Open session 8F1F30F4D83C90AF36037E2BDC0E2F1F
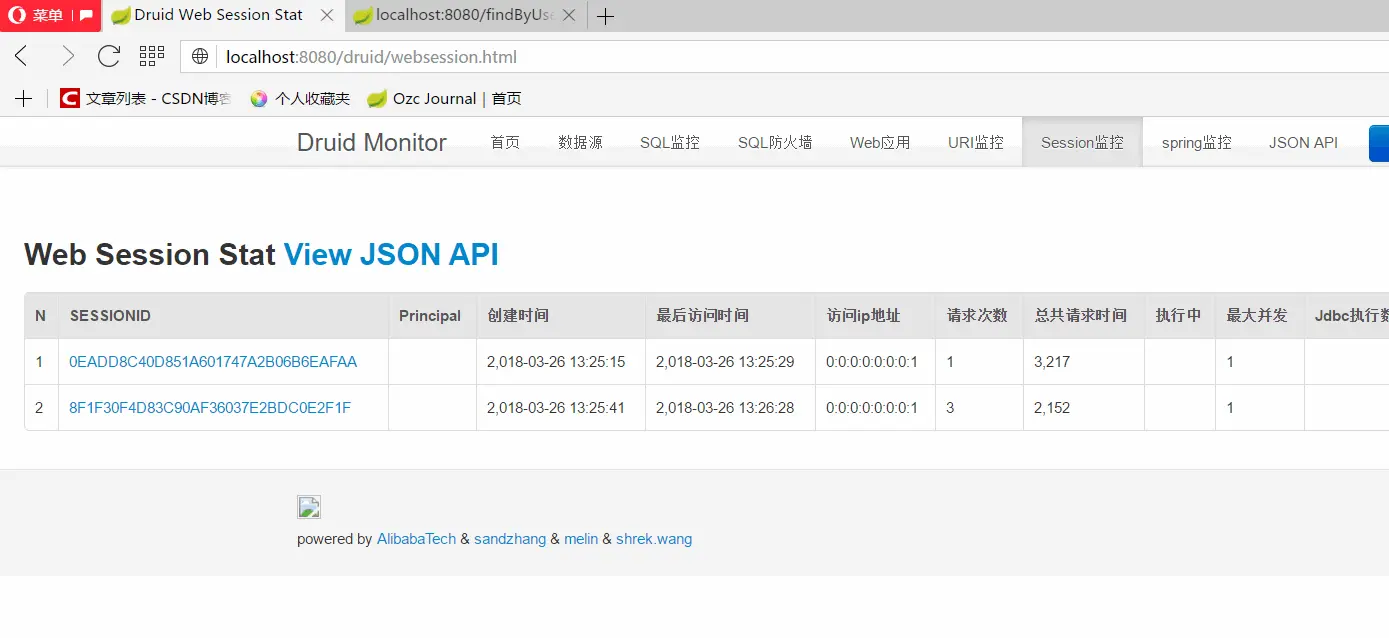1389x638 pixels. coord(210,408)
